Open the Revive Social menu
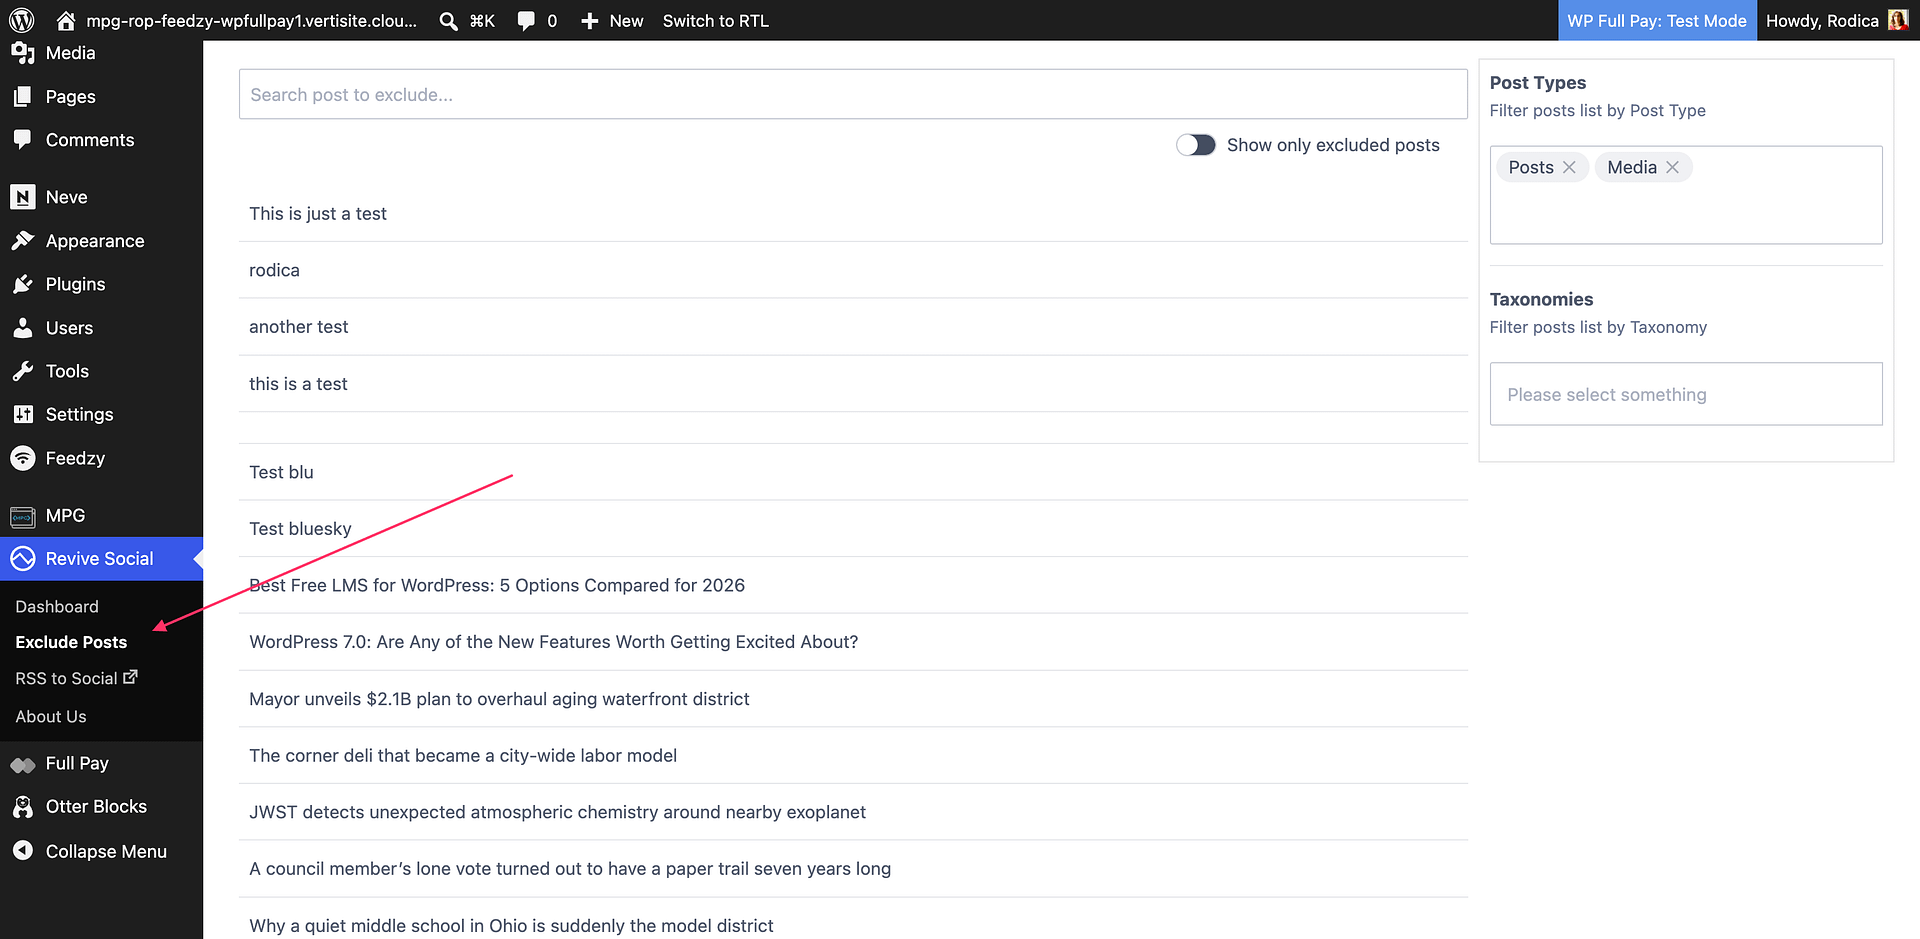The height and width of the screenshot is (939, 1920). tap(101, 559)
